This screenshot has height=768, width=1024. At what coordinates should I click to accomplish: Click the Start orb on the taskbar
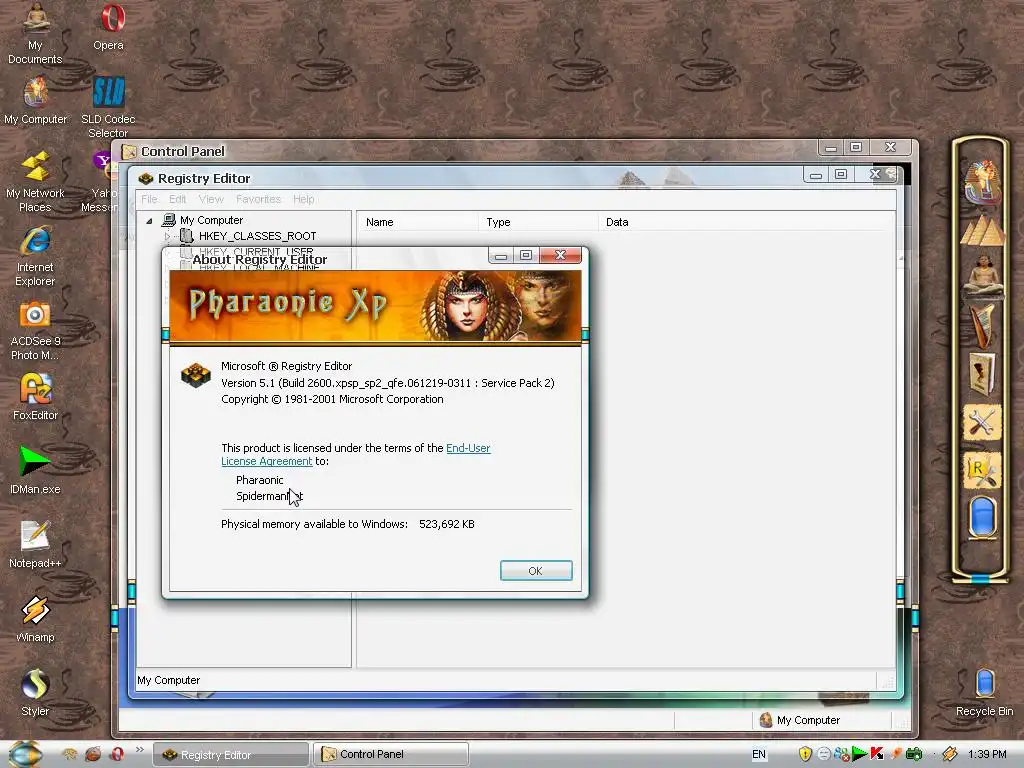click(26, 754)
